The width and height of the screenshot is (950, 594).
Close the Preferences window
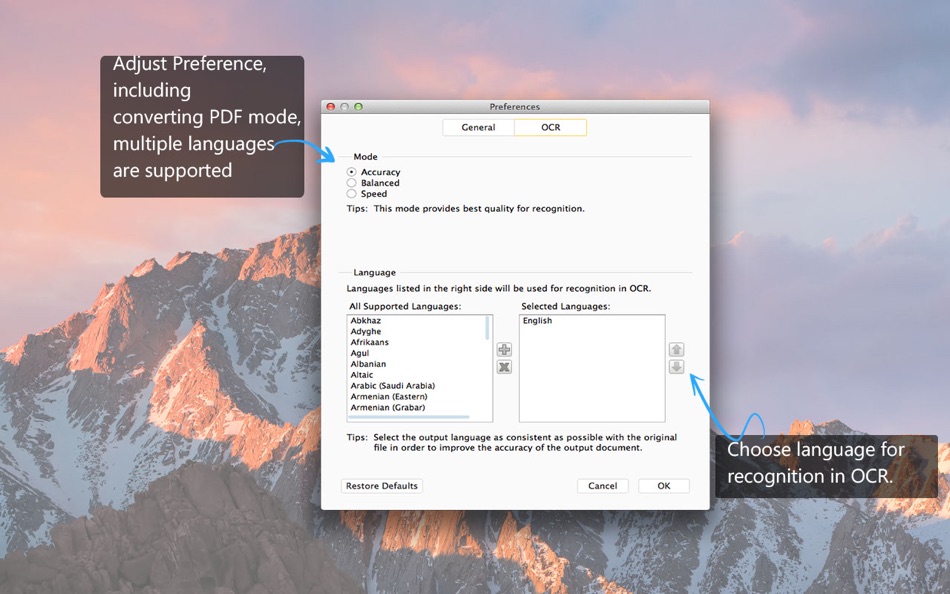click(331, 107)
